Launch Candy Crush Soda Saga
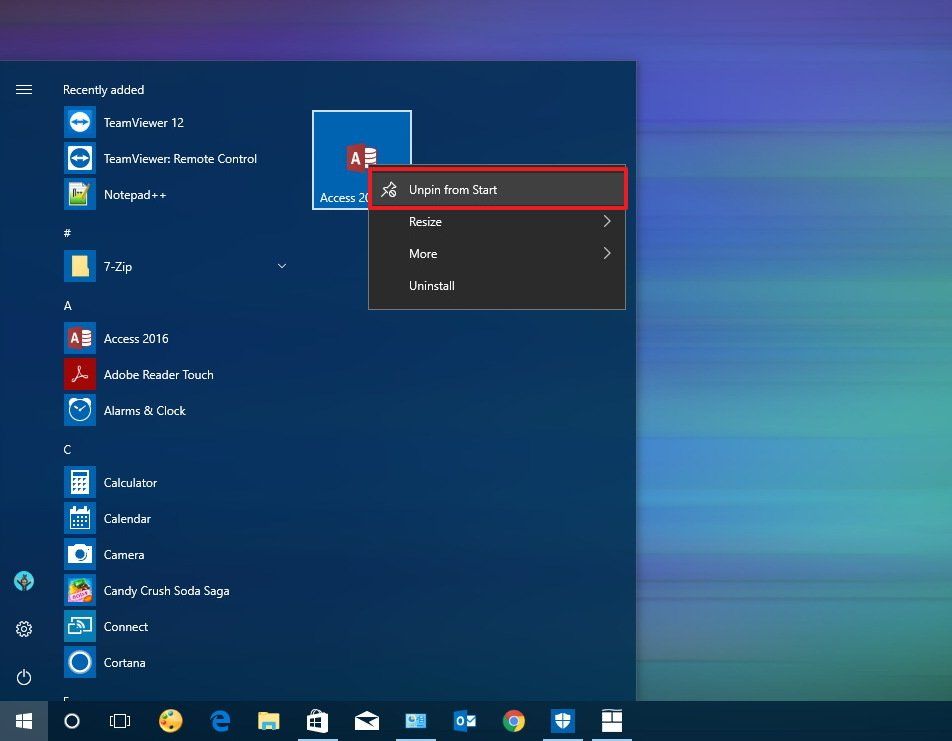Viewport: 952px width, 741px height. tap(166, 590)
